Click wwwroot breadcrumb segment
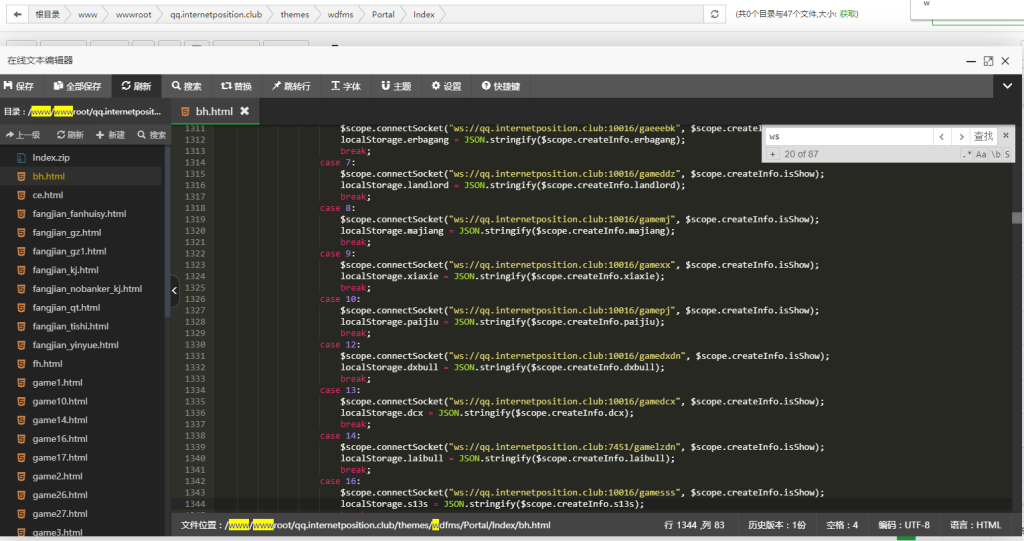 133,14
